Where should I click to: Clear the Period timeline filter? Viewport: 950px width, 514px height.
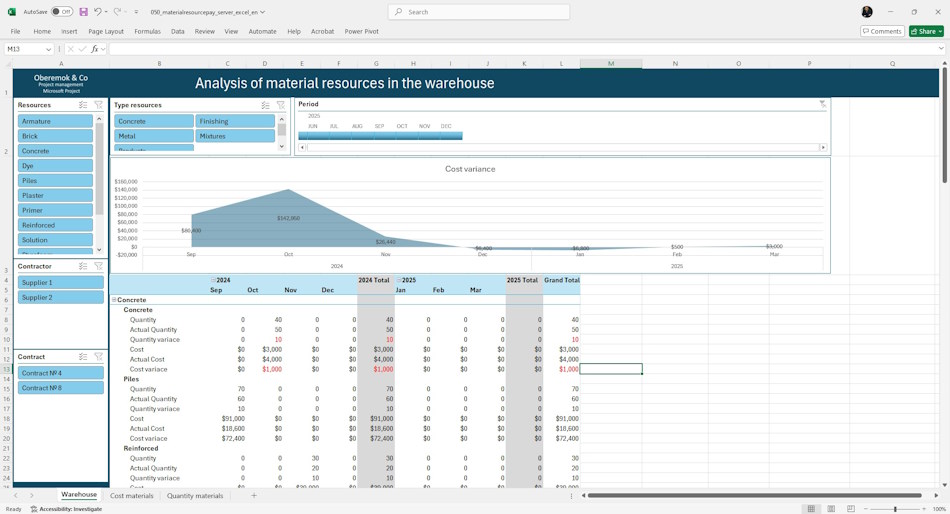tap(822, 104)
